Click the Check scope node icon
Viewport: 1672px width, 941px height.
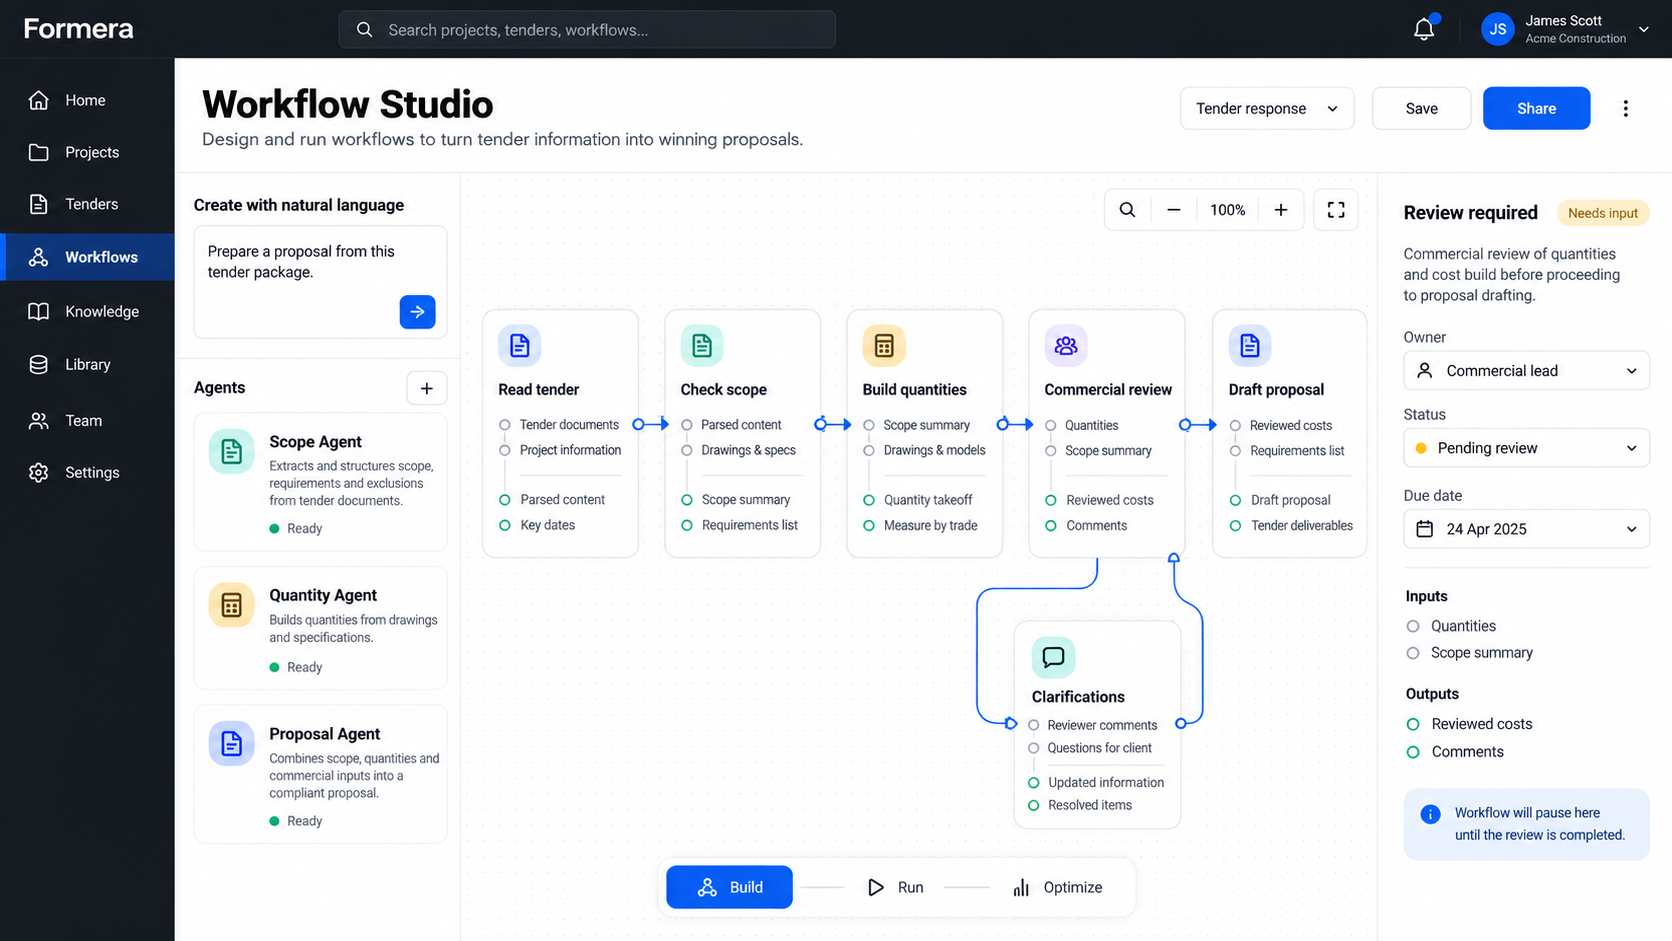coord(702,345)
